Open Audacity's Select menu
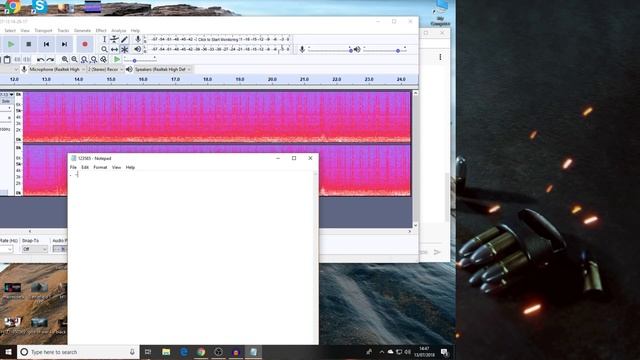640x360 pixels. coord(10,31)
